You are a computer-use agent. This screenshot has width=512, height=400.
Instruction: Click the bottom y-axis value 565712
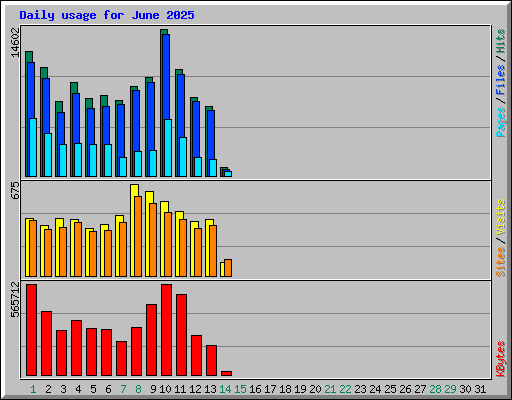[x=15, y=300]
